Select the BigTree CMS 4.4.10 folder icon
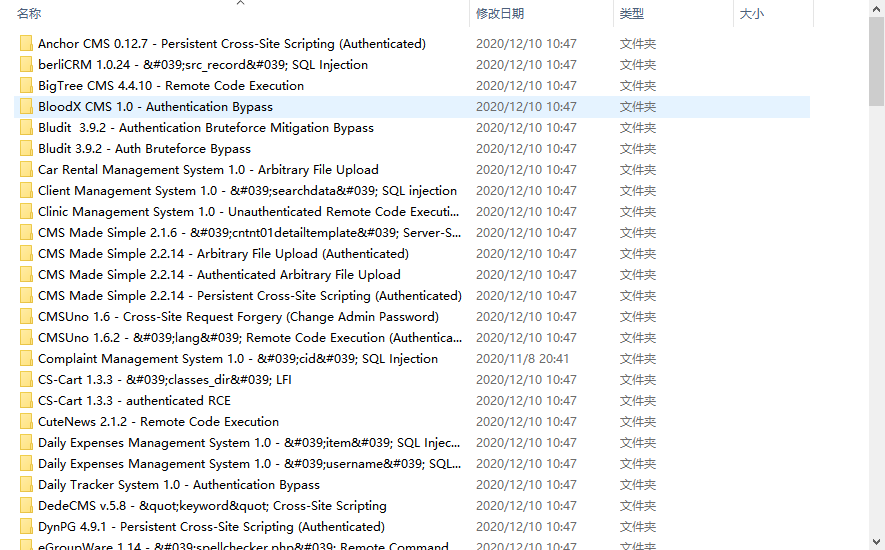885x550 pixels. coord(26,85)
